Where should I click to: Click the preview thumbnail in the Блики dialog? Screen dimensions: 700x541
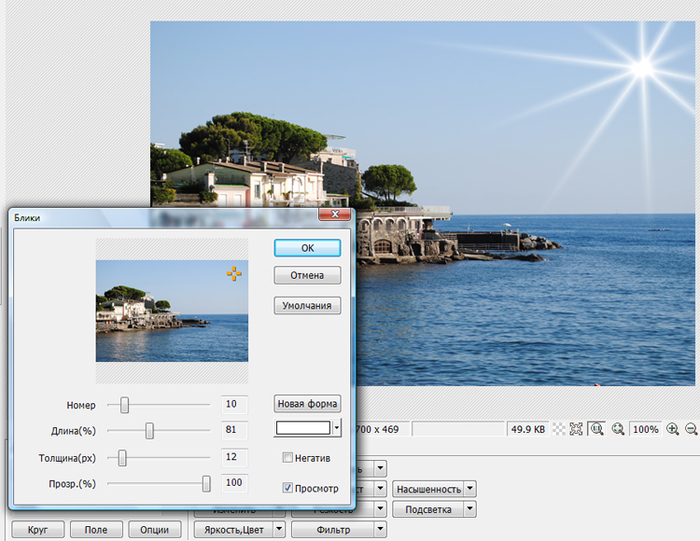tap(172, 311)
